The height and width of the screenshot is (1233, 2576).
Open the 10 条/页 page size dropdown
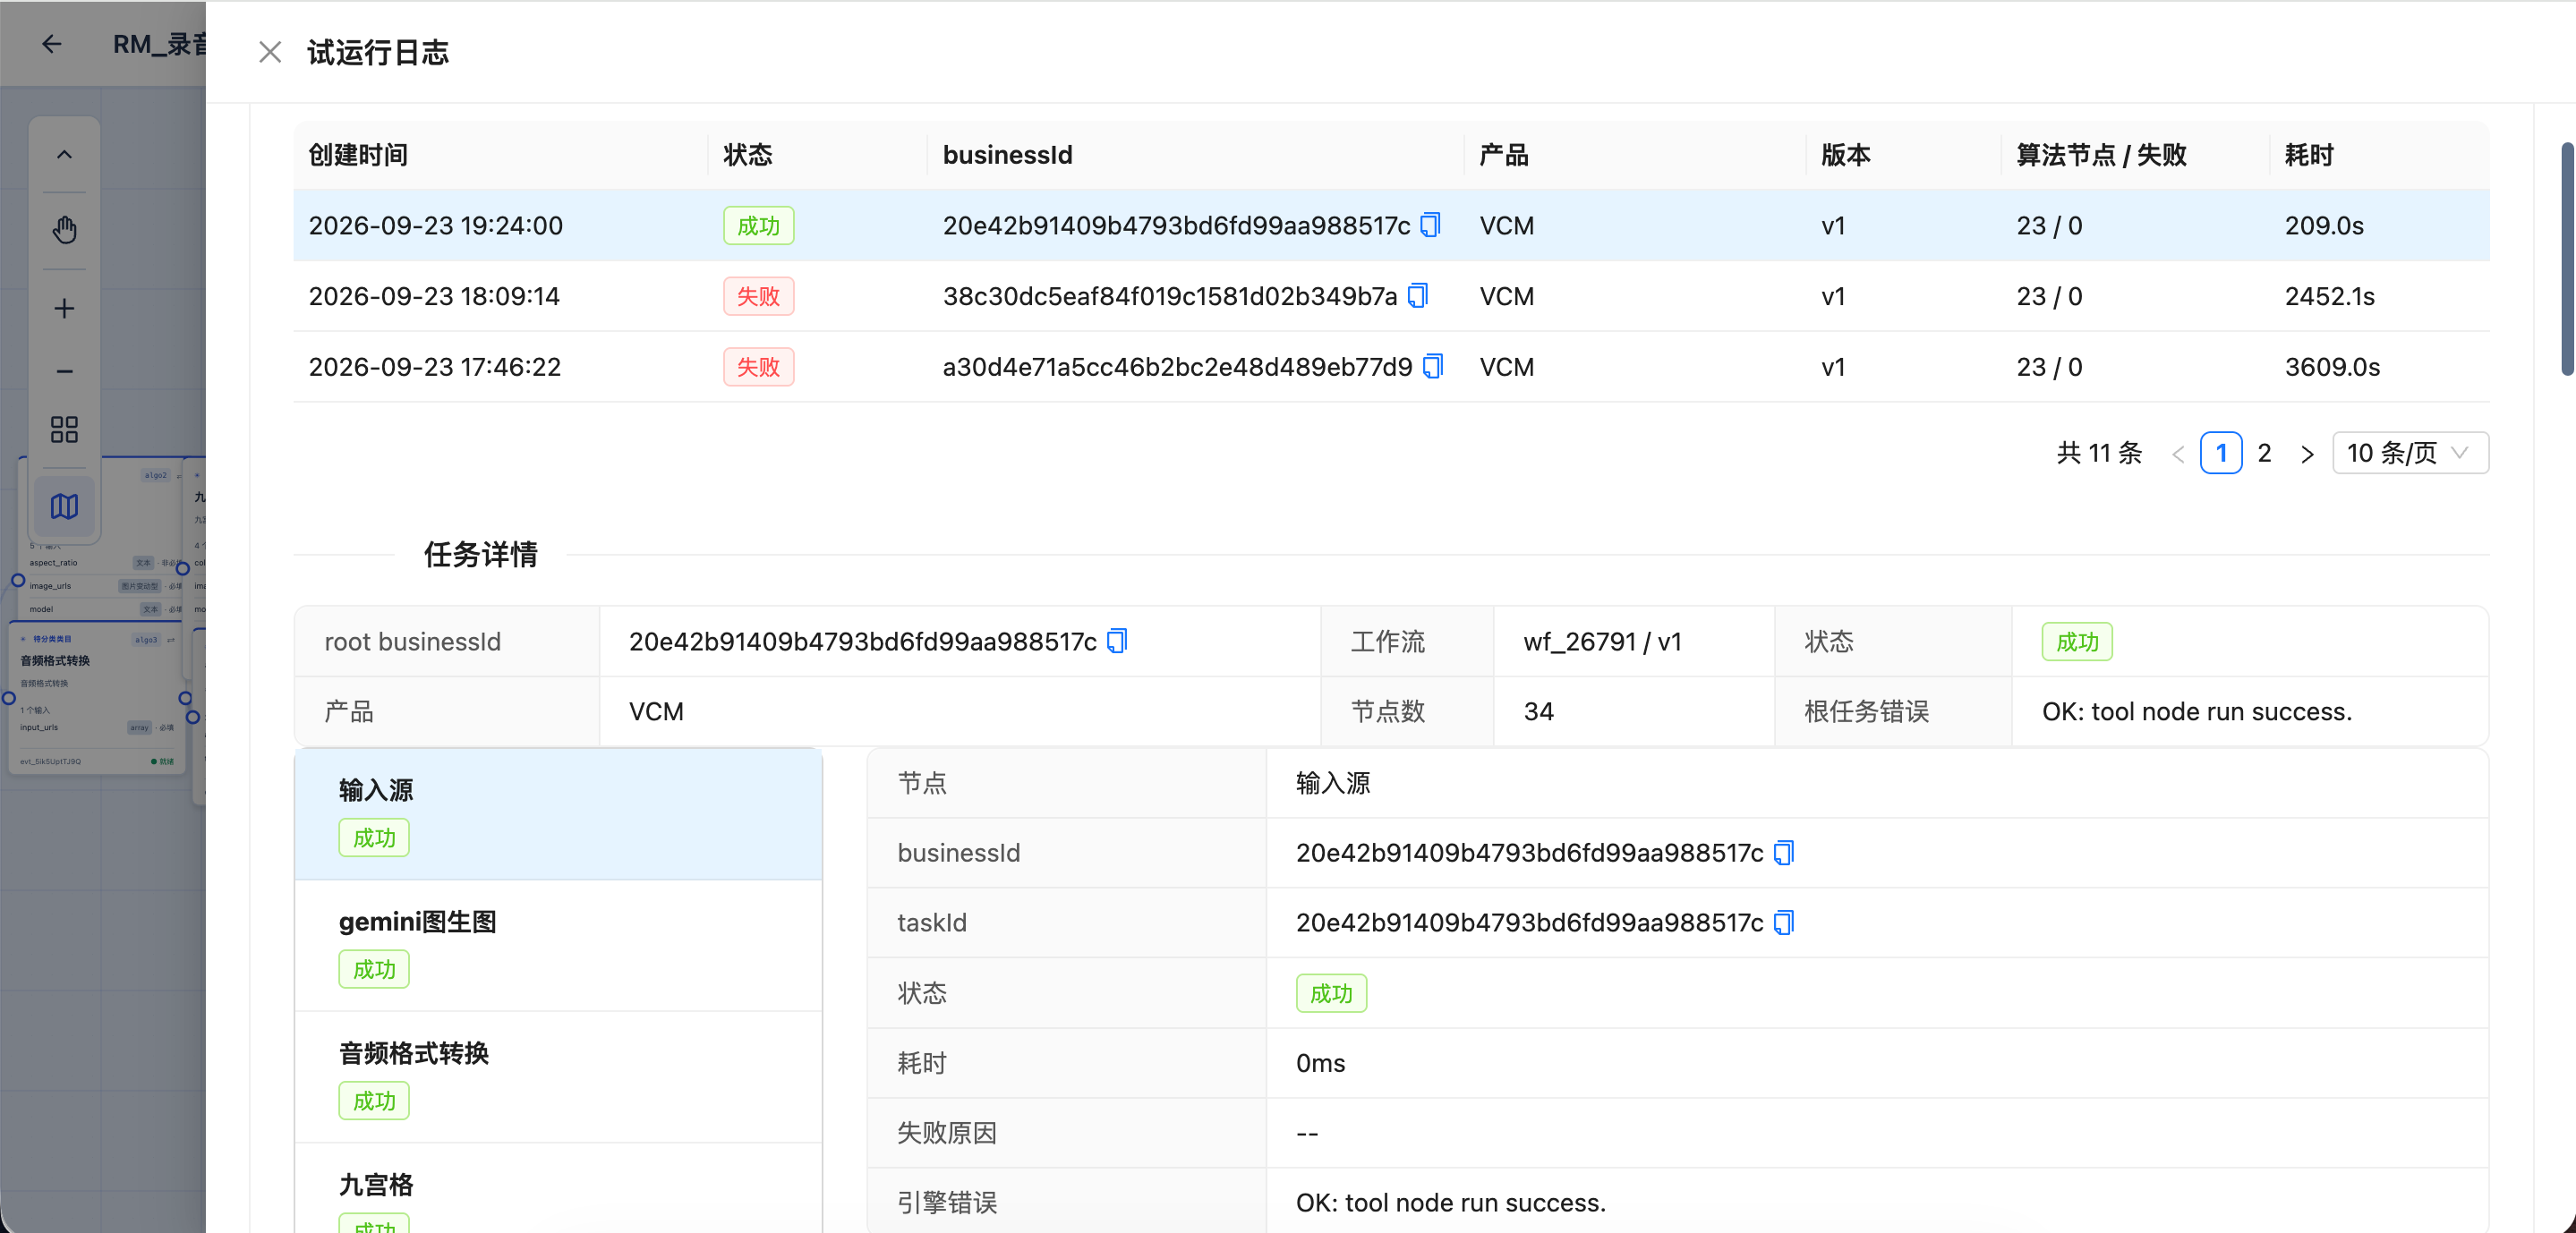point(2410,453)
